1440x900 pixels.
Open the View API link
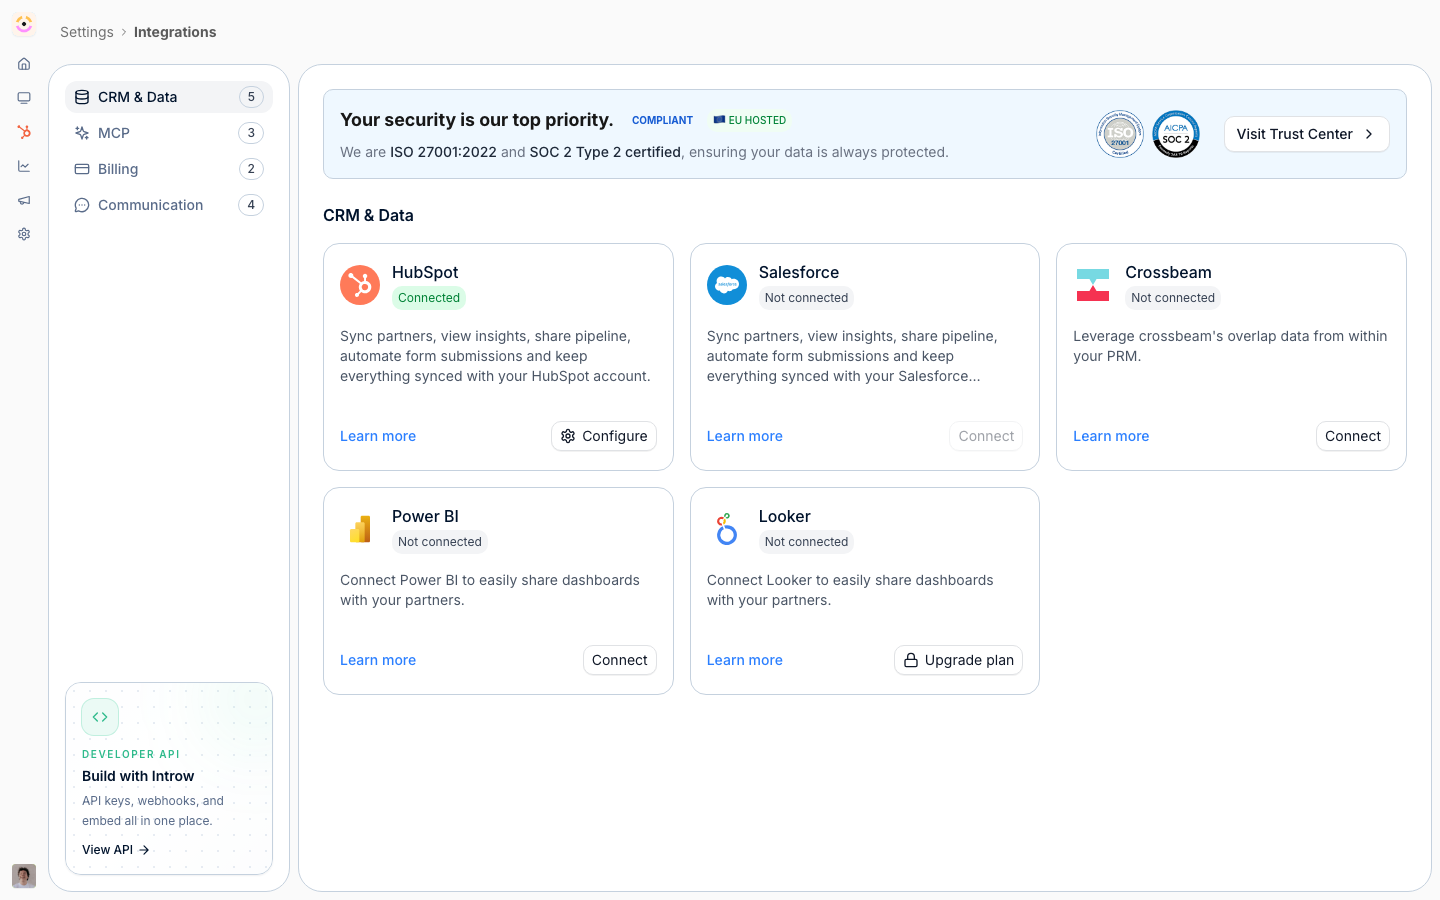(116, 850)
